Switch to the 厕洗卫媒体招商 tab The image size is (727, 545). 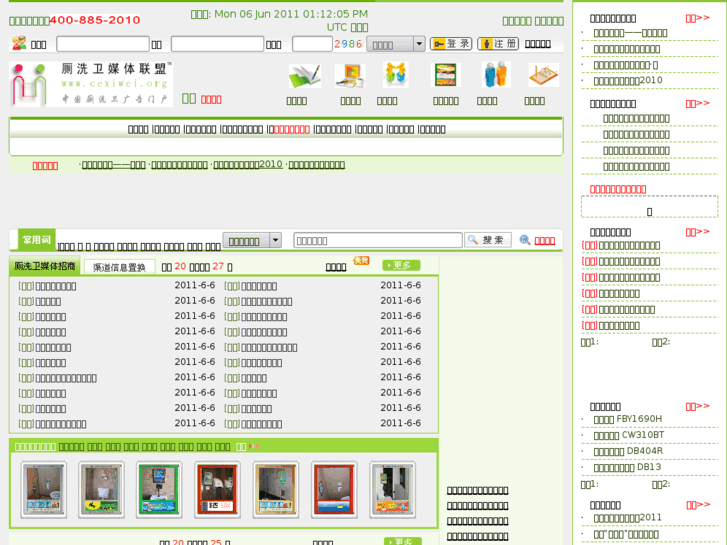pyautogui.click(x=45, y=267)
